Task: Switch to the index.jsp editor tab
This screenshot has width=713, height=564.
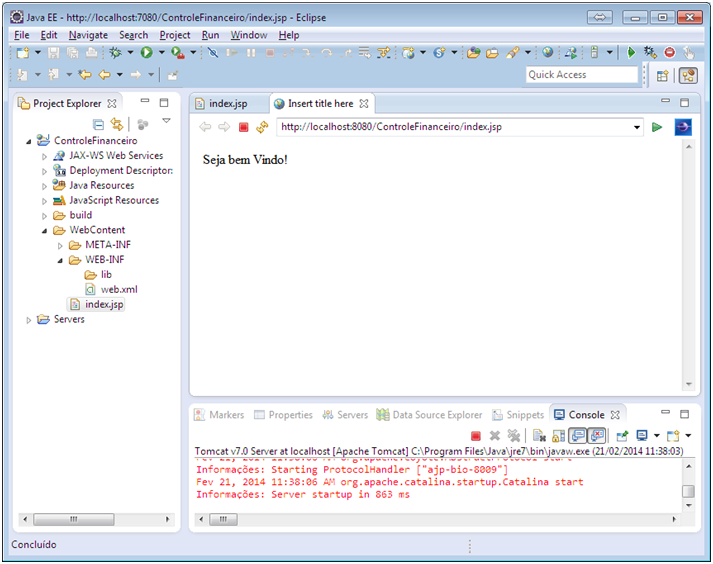Action: (x=227, y=104)
